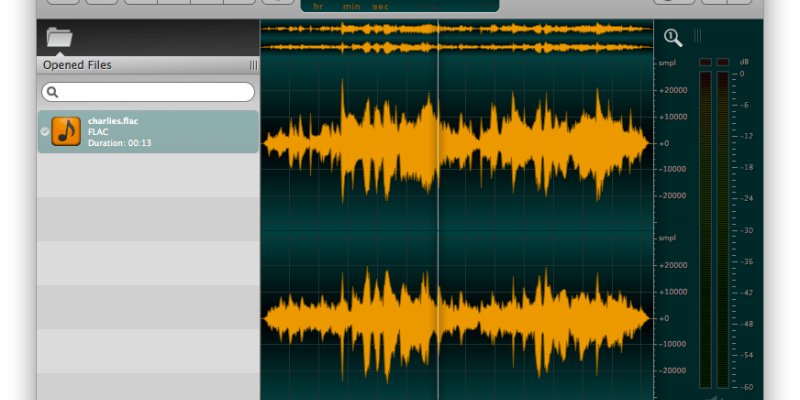Click the left channel clip indicator above meter

coord(705,62)
